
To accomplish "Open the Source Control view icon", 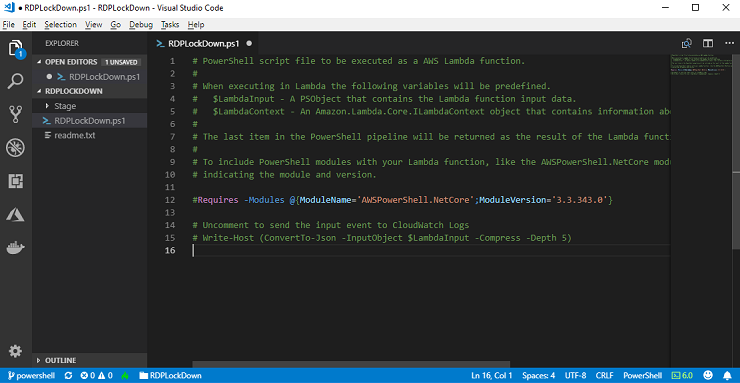I will coord(16,115).
